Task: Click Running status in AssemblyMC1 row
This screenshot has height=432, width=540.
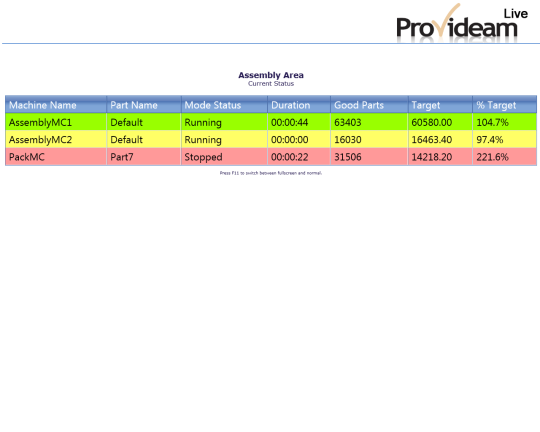Action: 224,122
